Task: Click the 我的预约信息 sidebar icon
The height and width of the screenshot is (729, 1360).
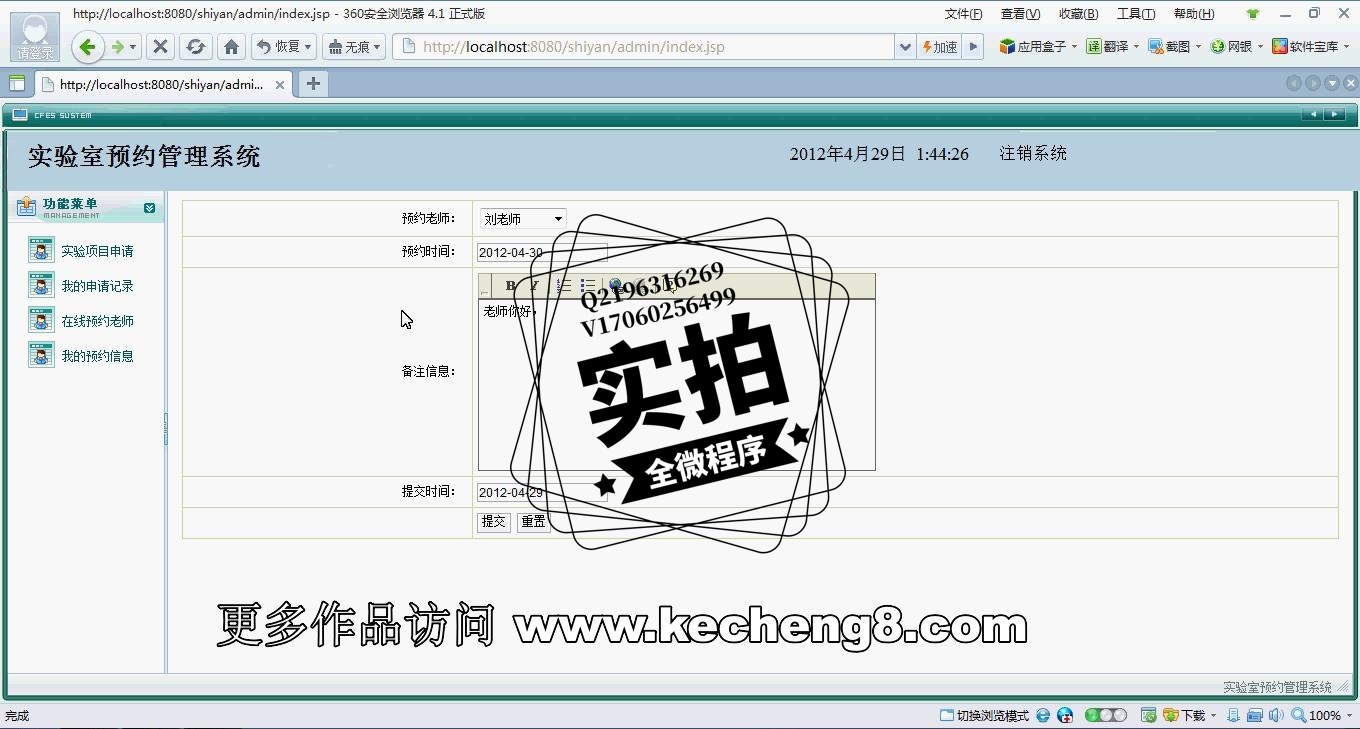Action: (41, 355)
